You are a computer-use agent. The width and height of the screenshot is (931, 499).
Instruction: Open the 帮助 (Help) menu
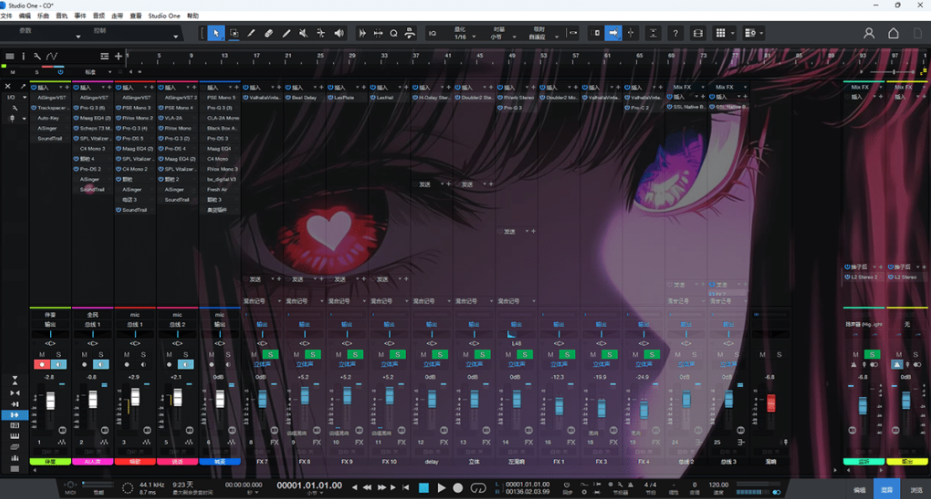coord(194,16)
